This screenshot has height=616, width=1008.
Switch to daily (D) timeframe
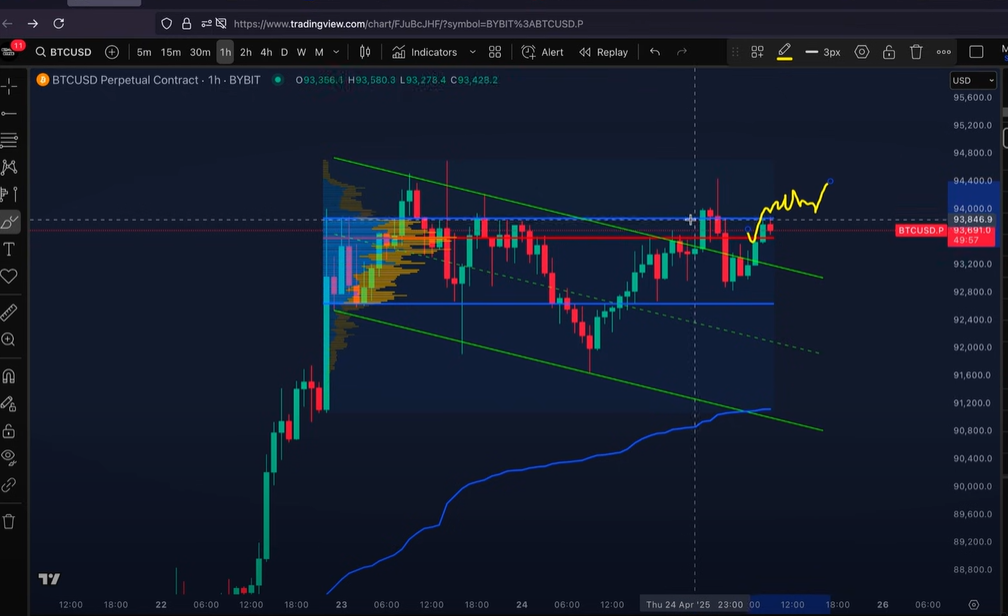point(284,52)
